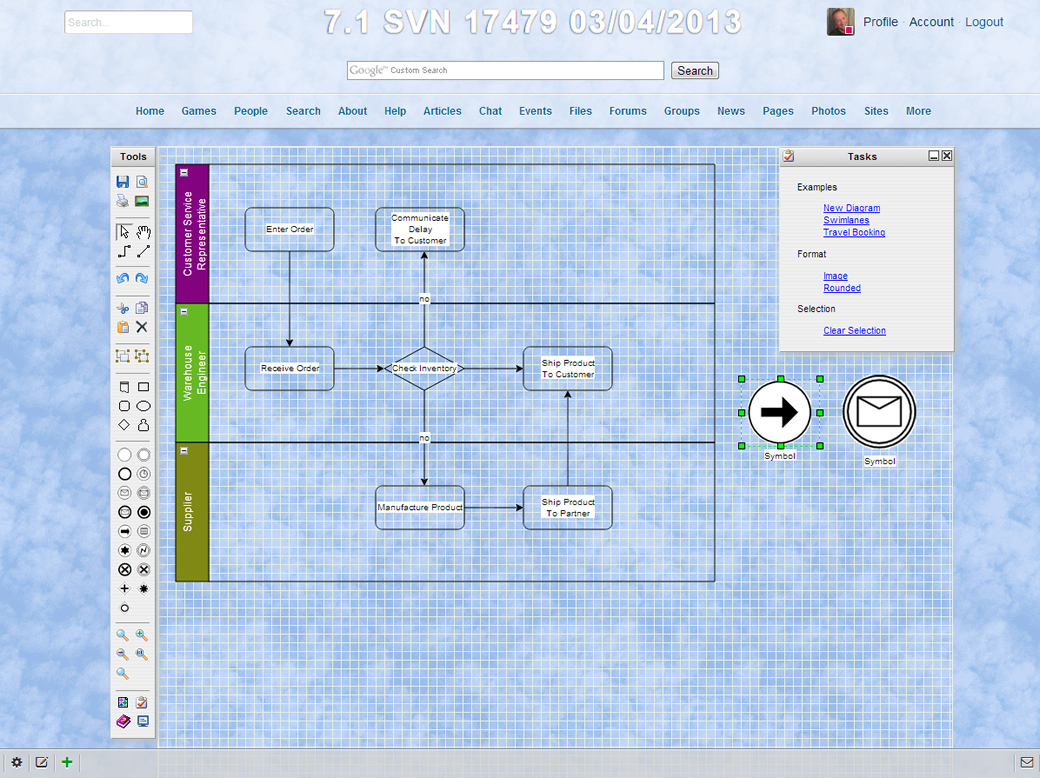Click the Clear Selection link
The image size is (1040, 778).
coord(854,331)
